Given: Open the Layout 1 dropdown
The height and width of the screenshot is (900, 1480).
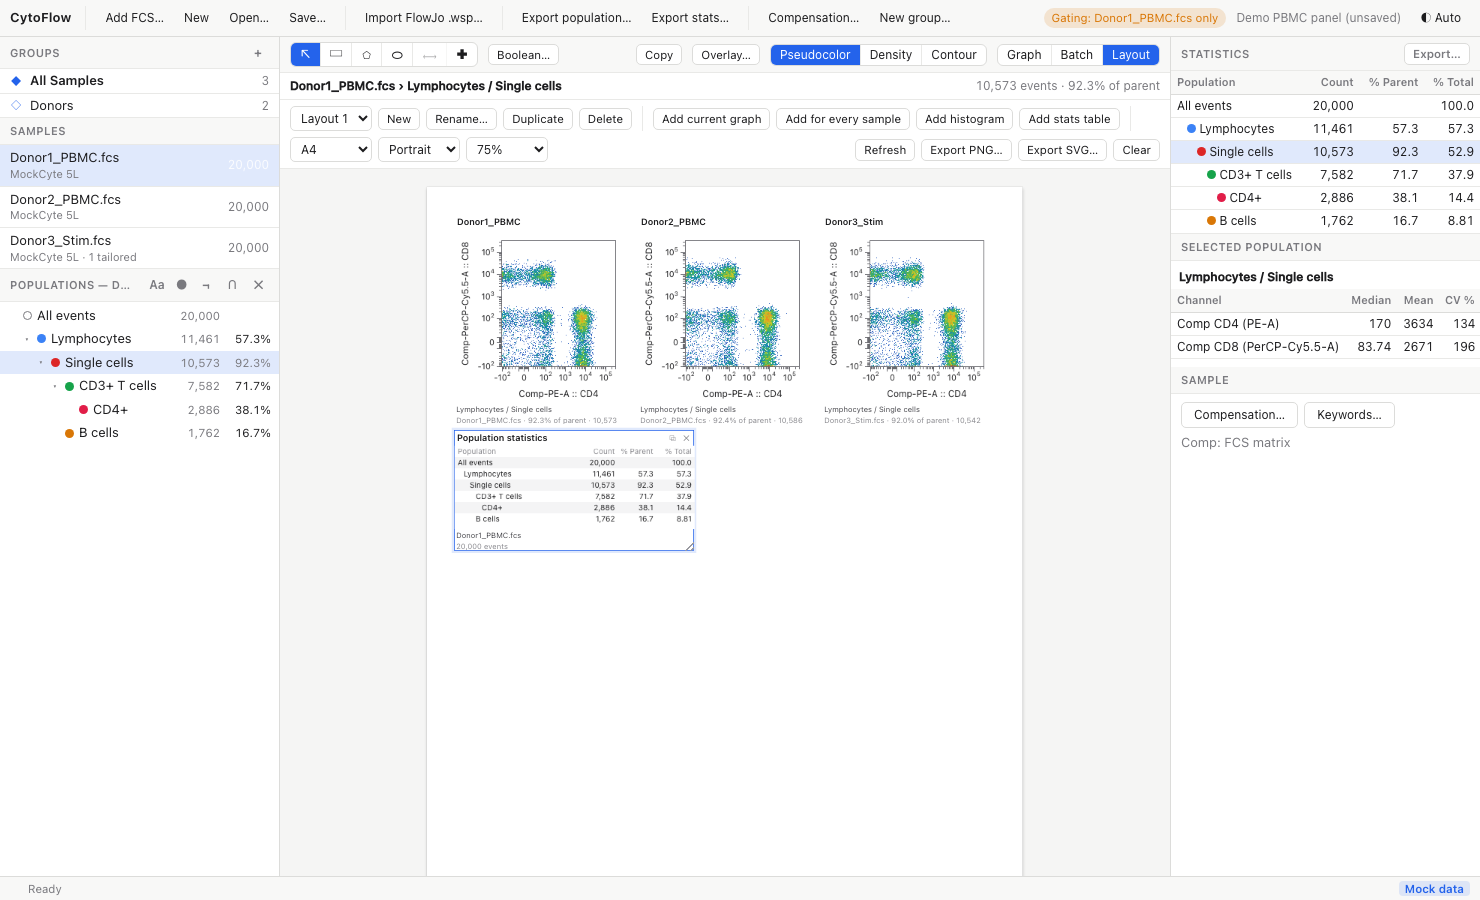Looking at the screenshot, I should 331,119.
